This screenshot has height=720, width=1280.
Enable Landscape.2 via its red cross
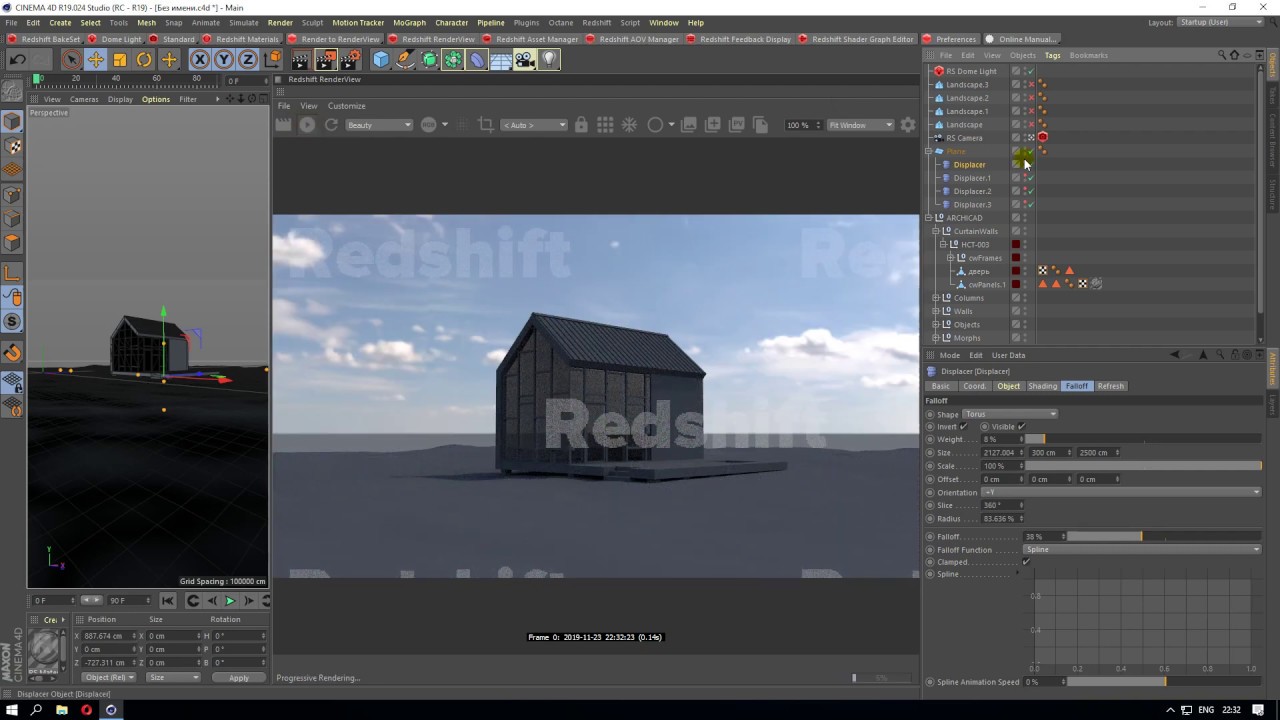pyautogui.click(x=1031, y=98)
